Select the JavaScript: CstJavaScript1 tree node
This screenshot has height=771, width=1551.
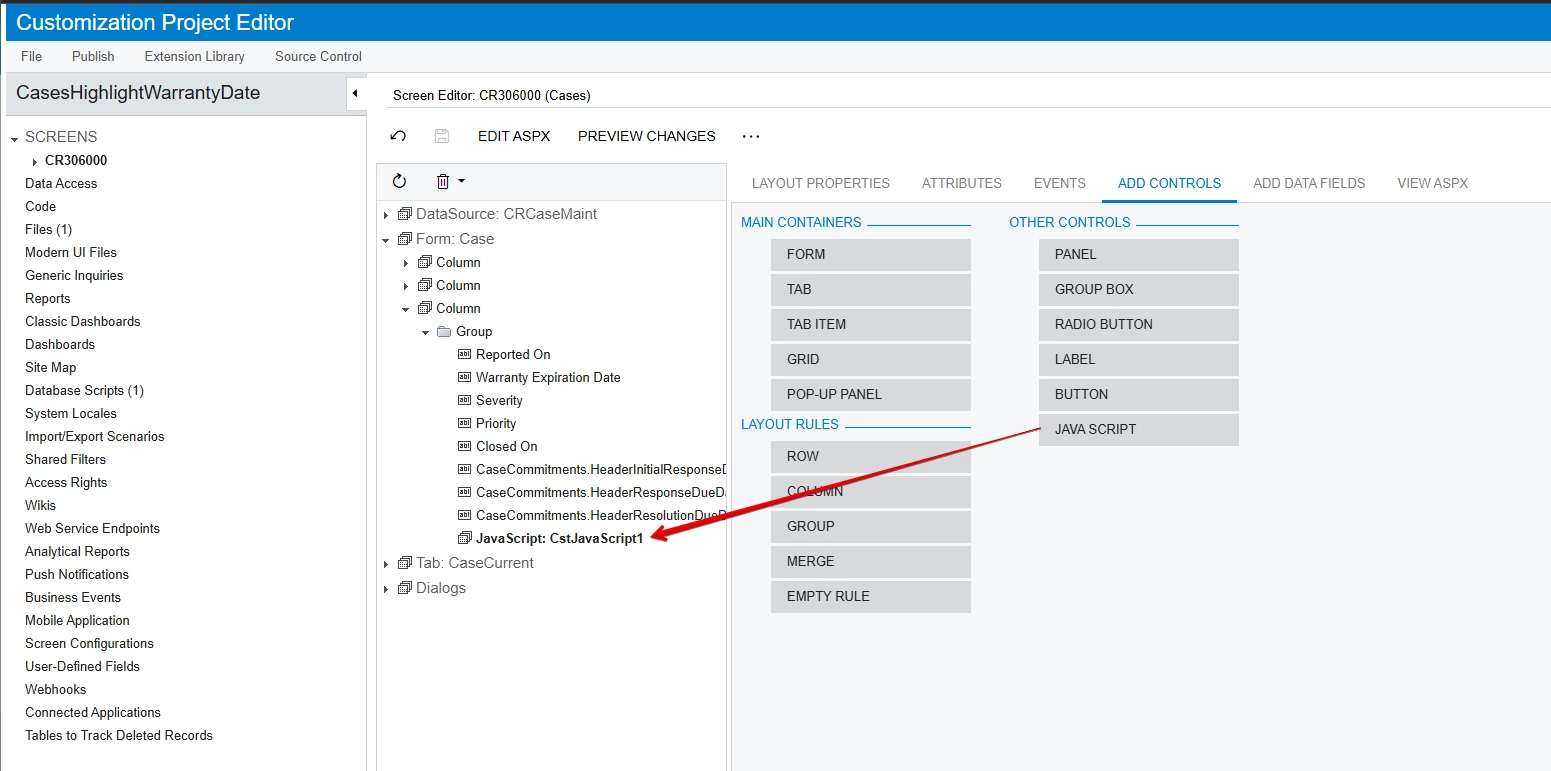click(x=560, y=538)
